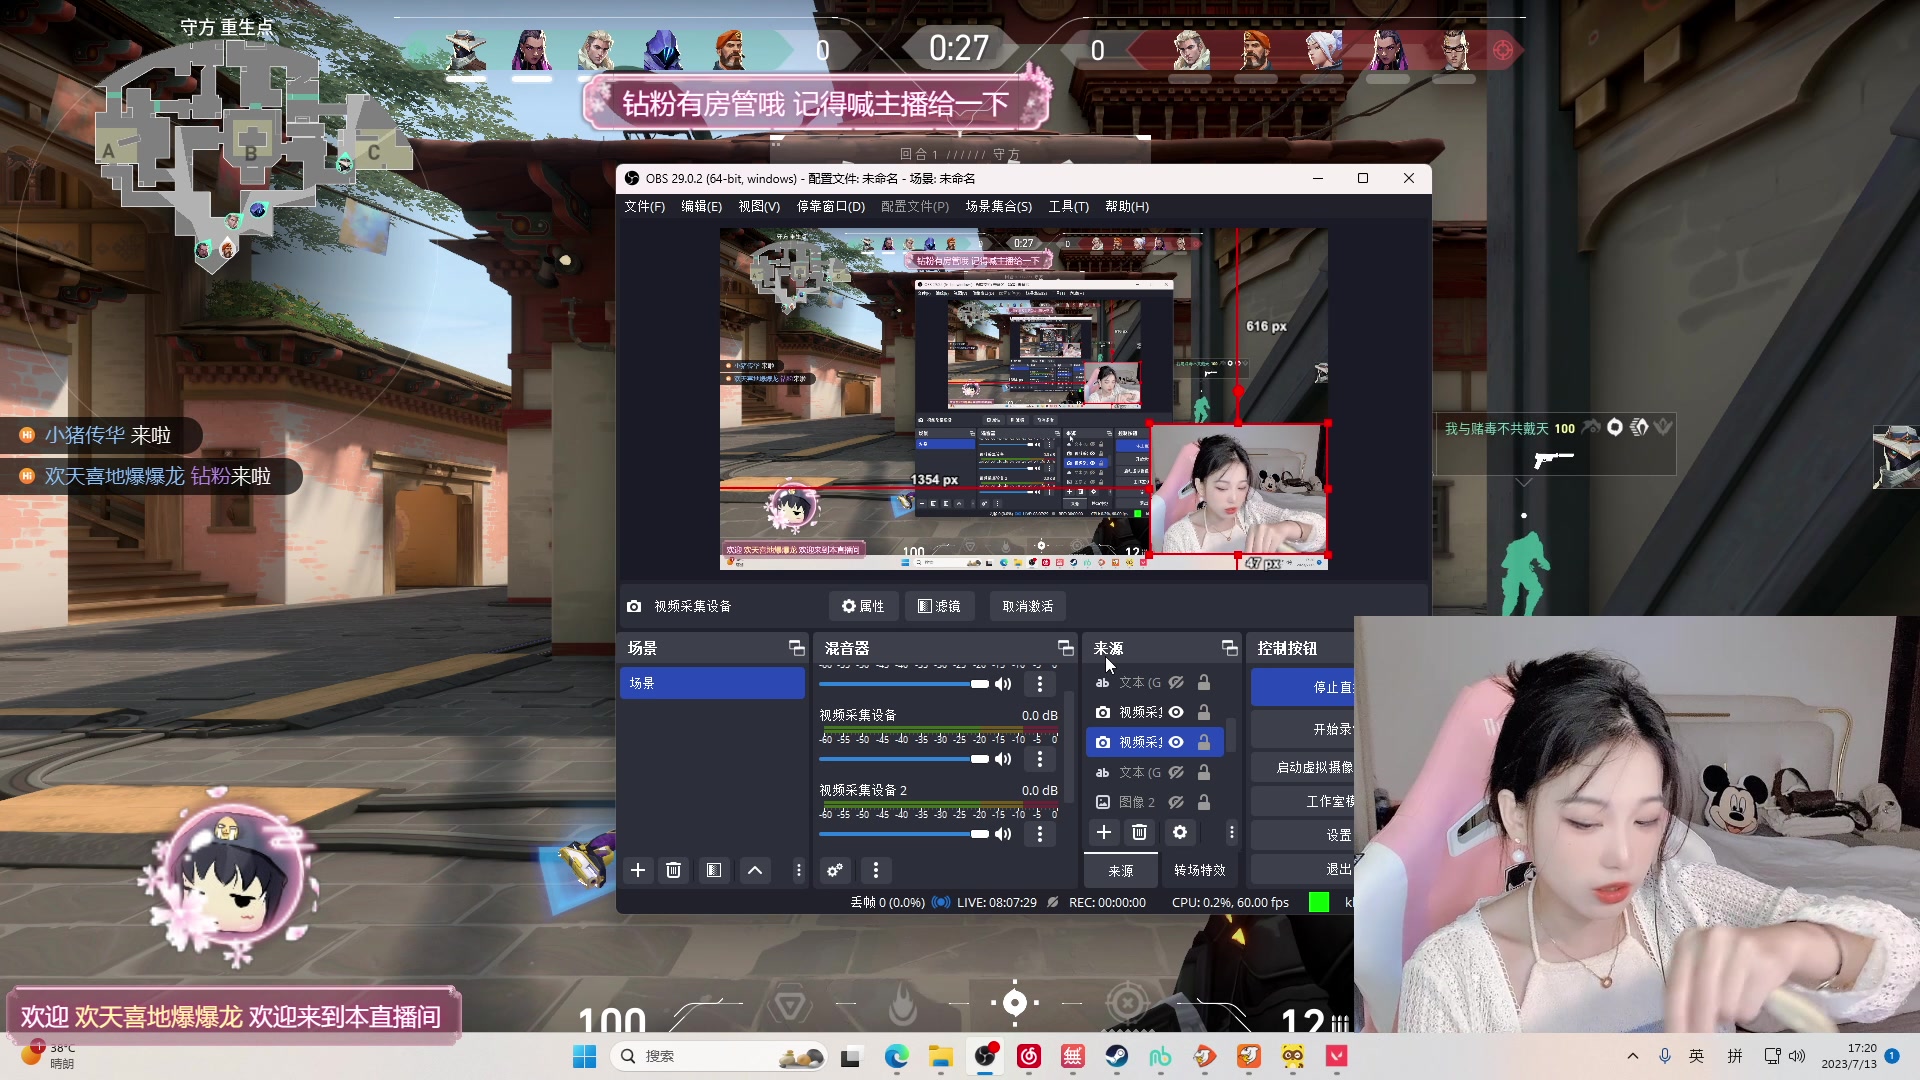
Task: Open the Windows Start menu
Action: 585,1056
